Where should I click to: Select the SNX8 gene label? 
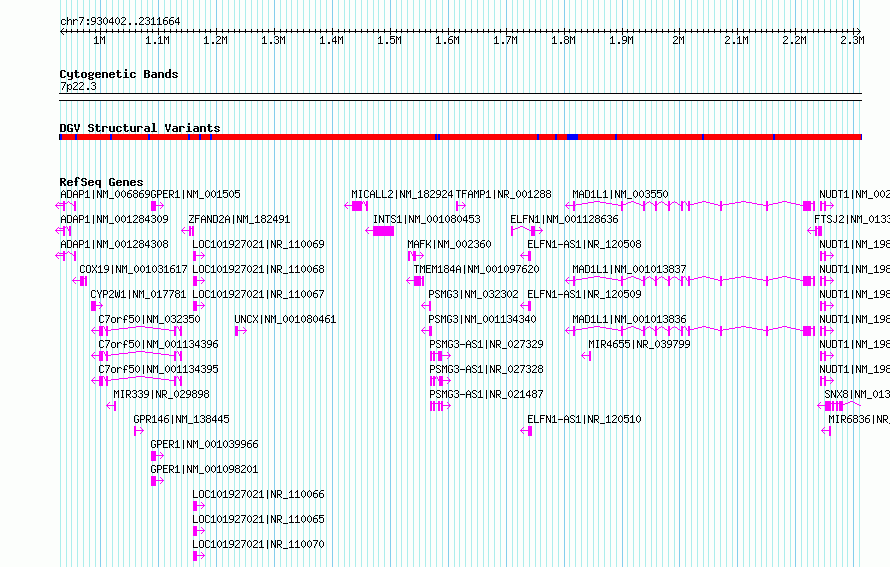(x=857, y=394)
